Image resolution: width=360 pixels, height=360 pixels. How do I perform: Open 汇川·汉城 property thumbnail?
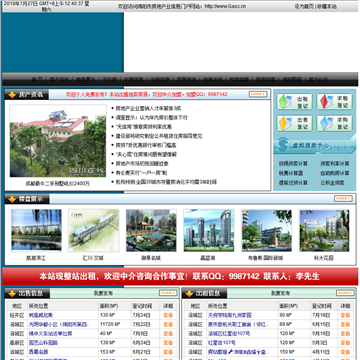(x=94, y=230)
